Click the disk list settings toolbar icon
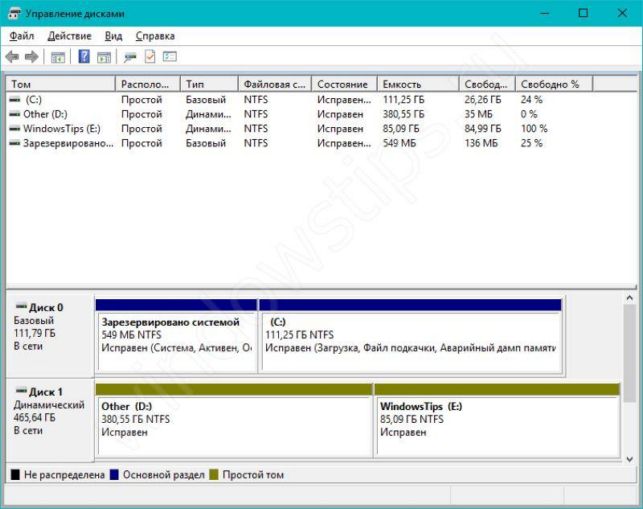The width and height of the screenshot is (643, 509). (x=170, y=56)
